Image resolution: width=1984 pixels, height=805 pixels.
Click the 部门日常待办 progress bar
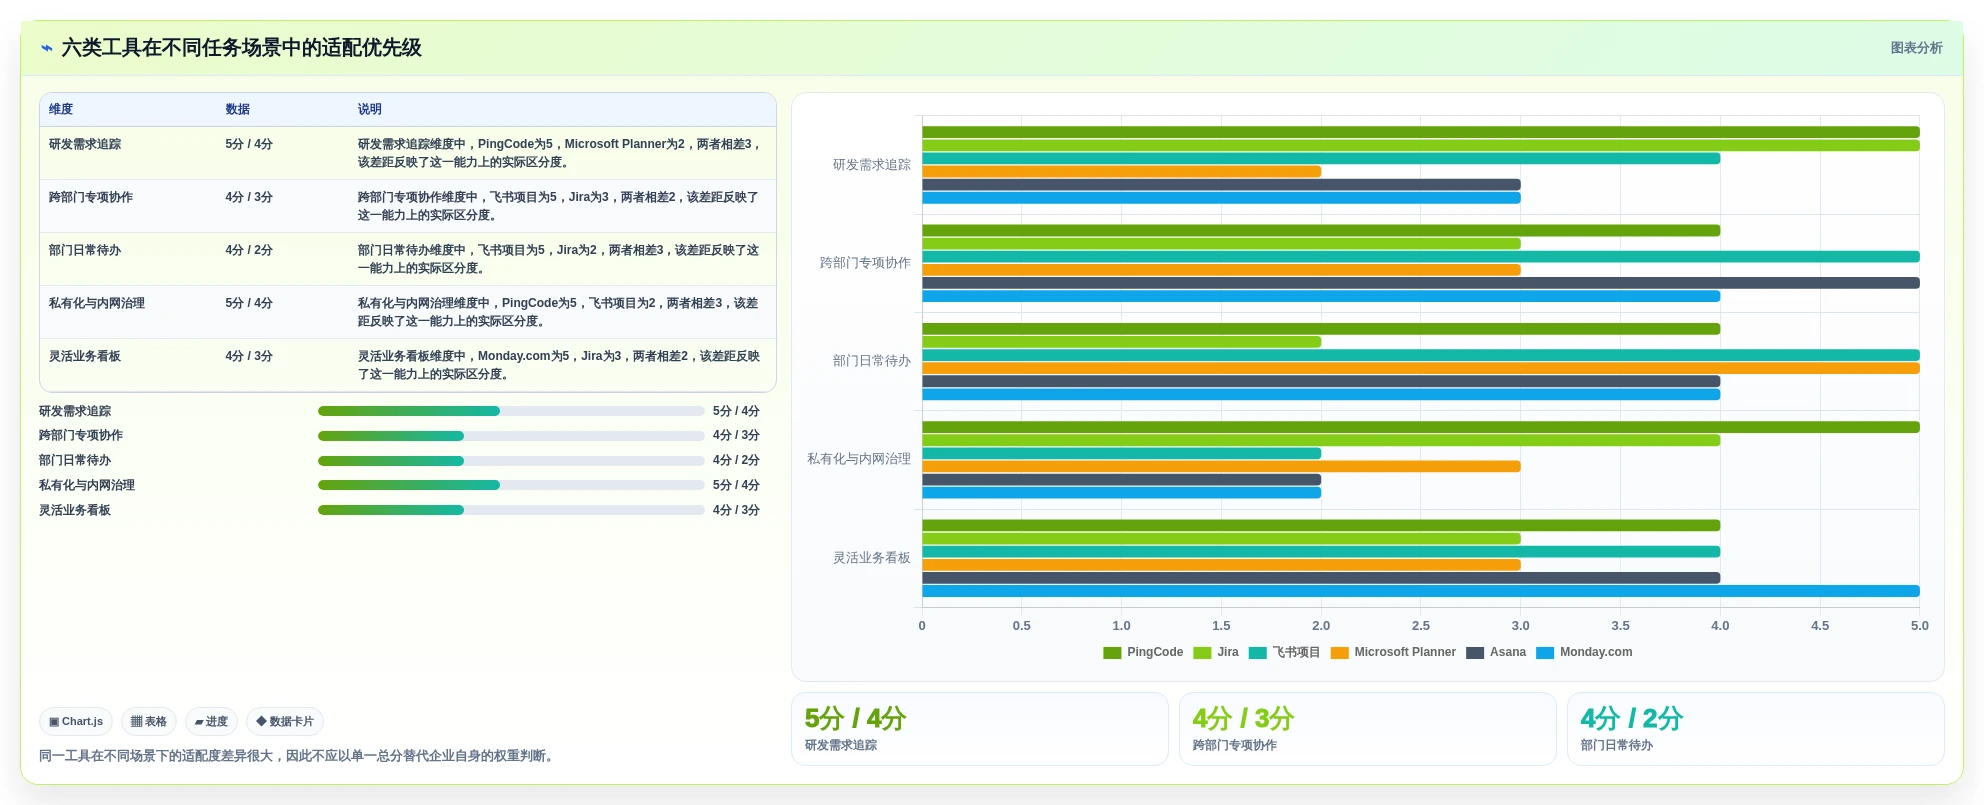point(511,461)
